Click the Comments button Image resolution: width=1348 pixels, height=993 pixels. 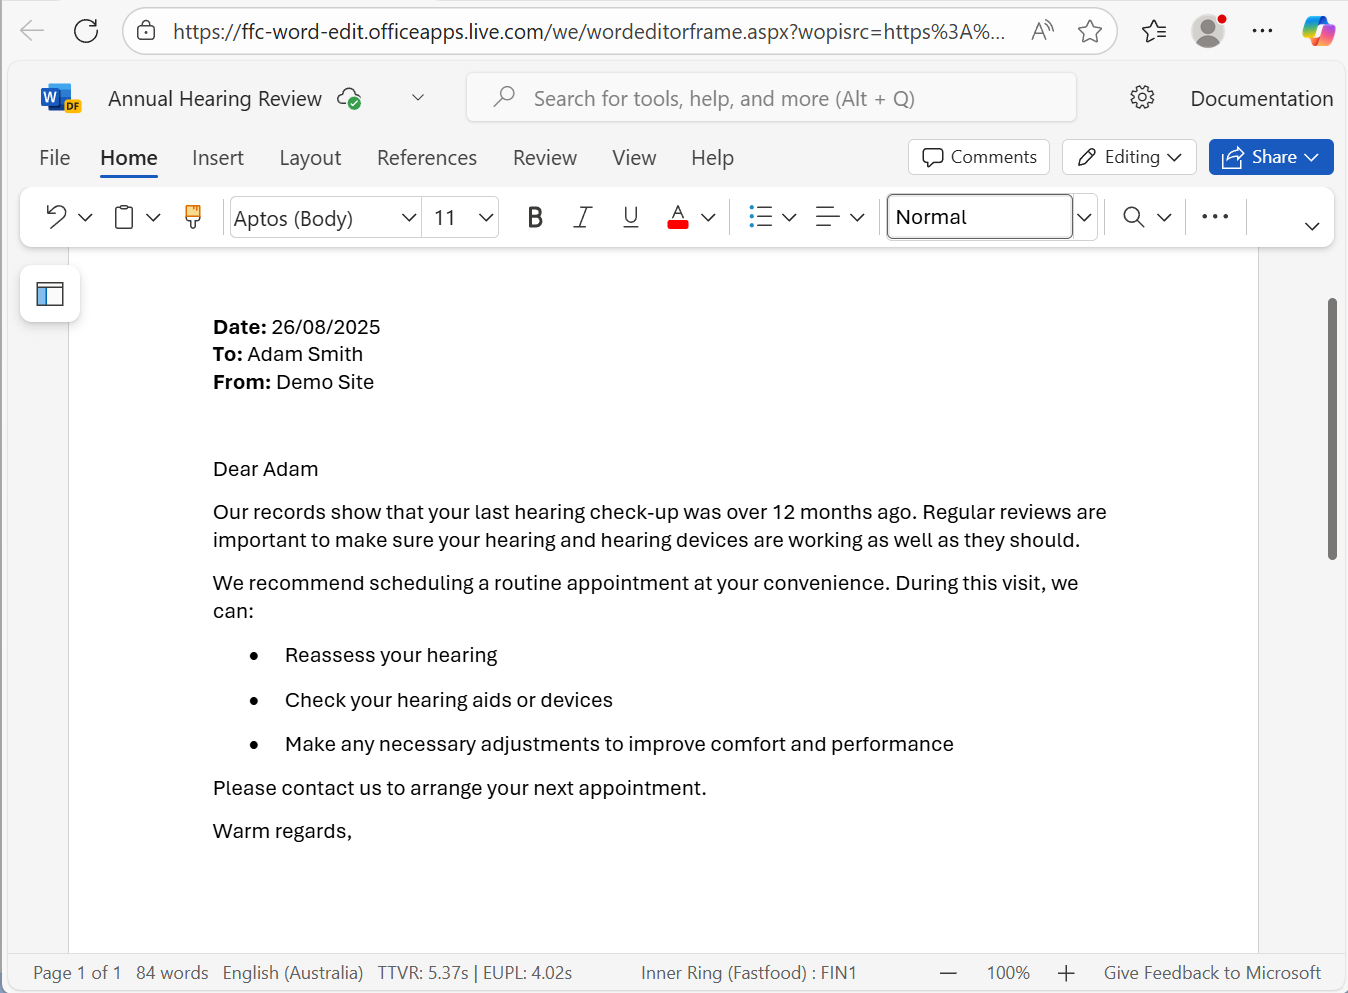pos(979,157)
